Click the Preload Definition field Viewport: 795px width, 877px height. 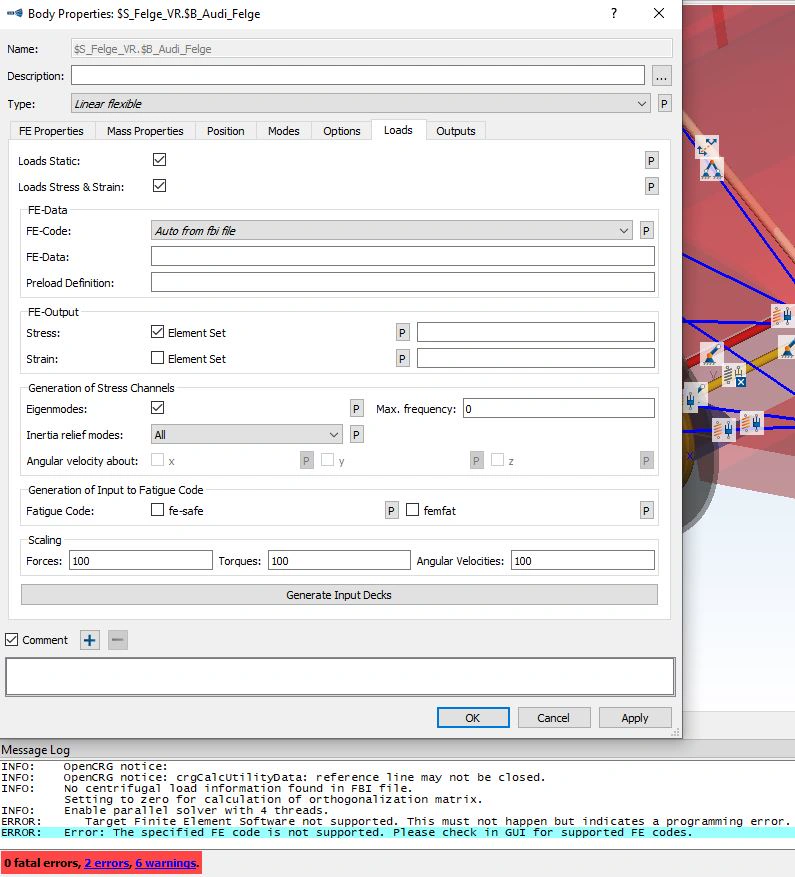pyautogui.click(x=403, y=282)
